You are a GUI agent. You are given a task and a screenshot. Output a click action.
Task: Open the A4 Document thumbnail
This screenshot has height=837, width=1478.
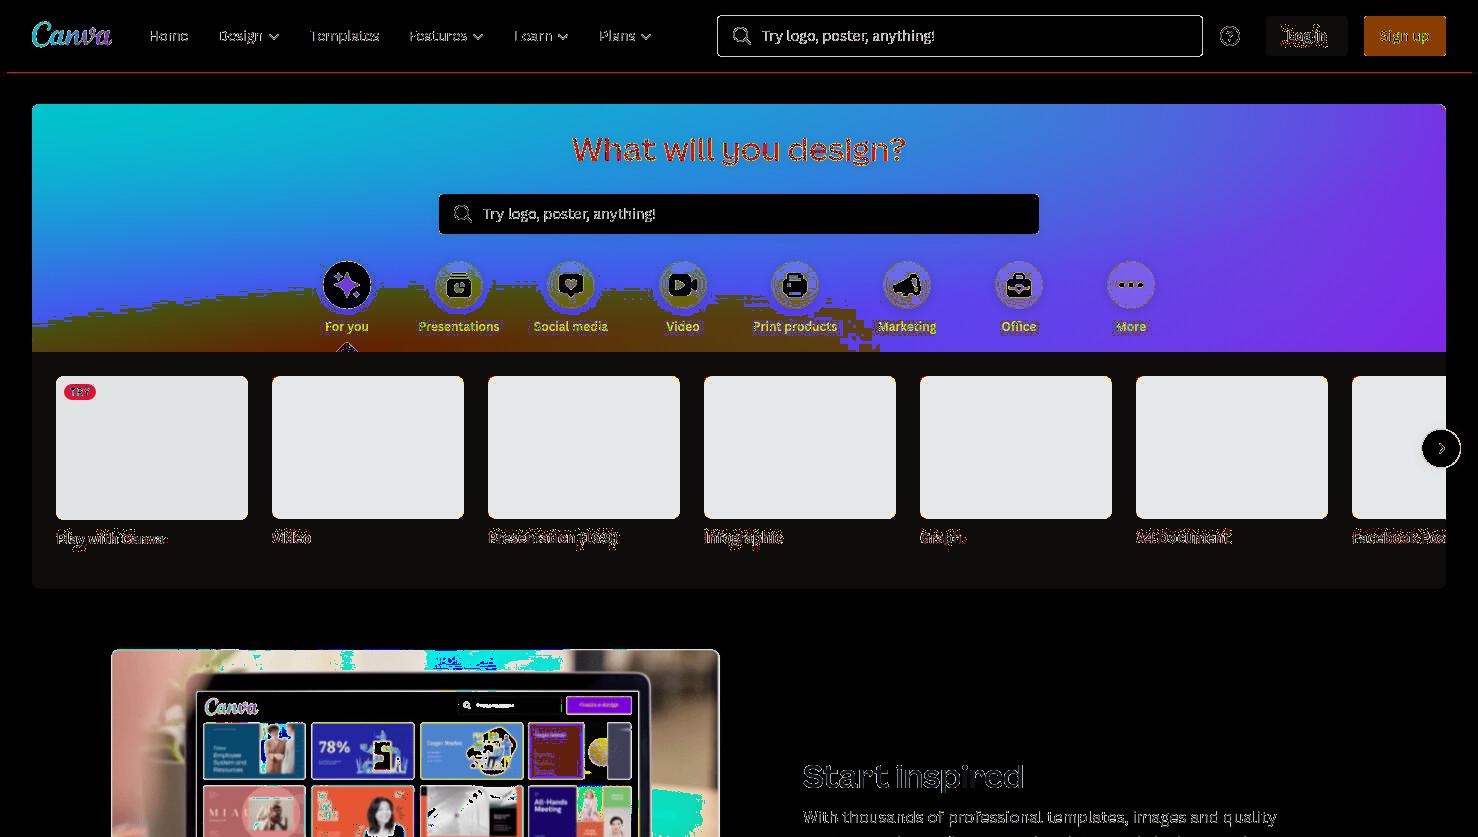tap(1232, 448)
